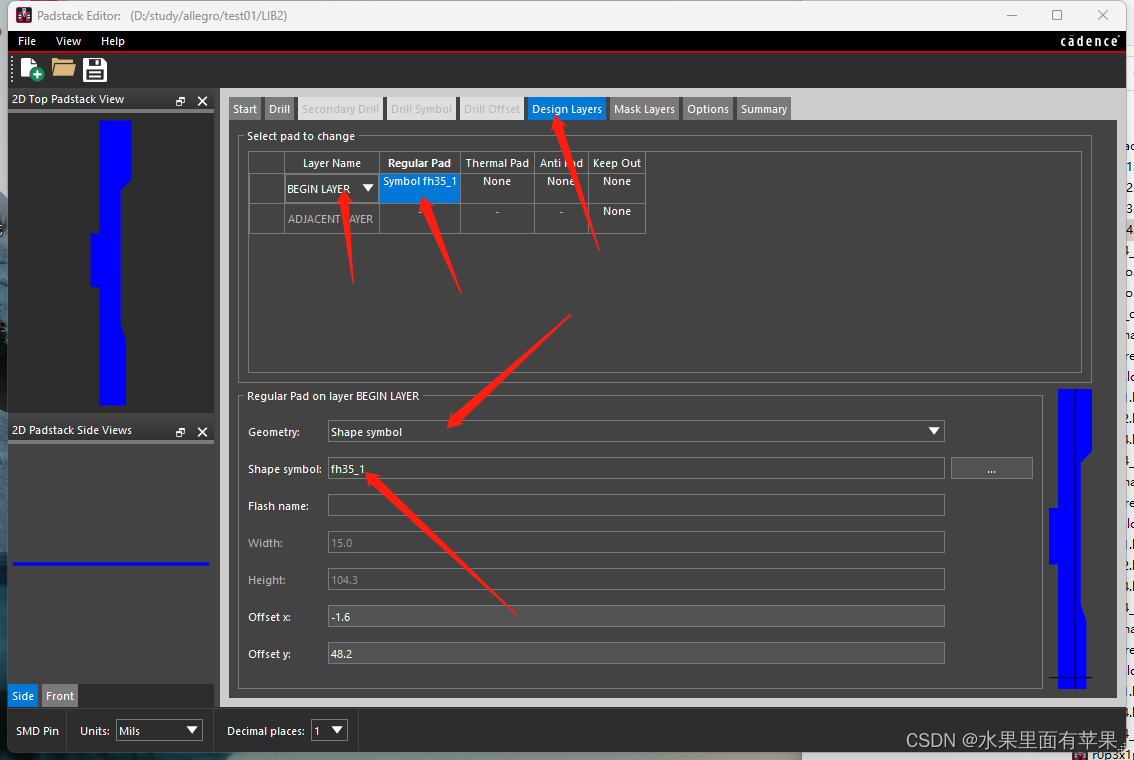Undock the 2D Padstack Side Views panel
This screenshot has width=1134, height=760.
[181, 432]
